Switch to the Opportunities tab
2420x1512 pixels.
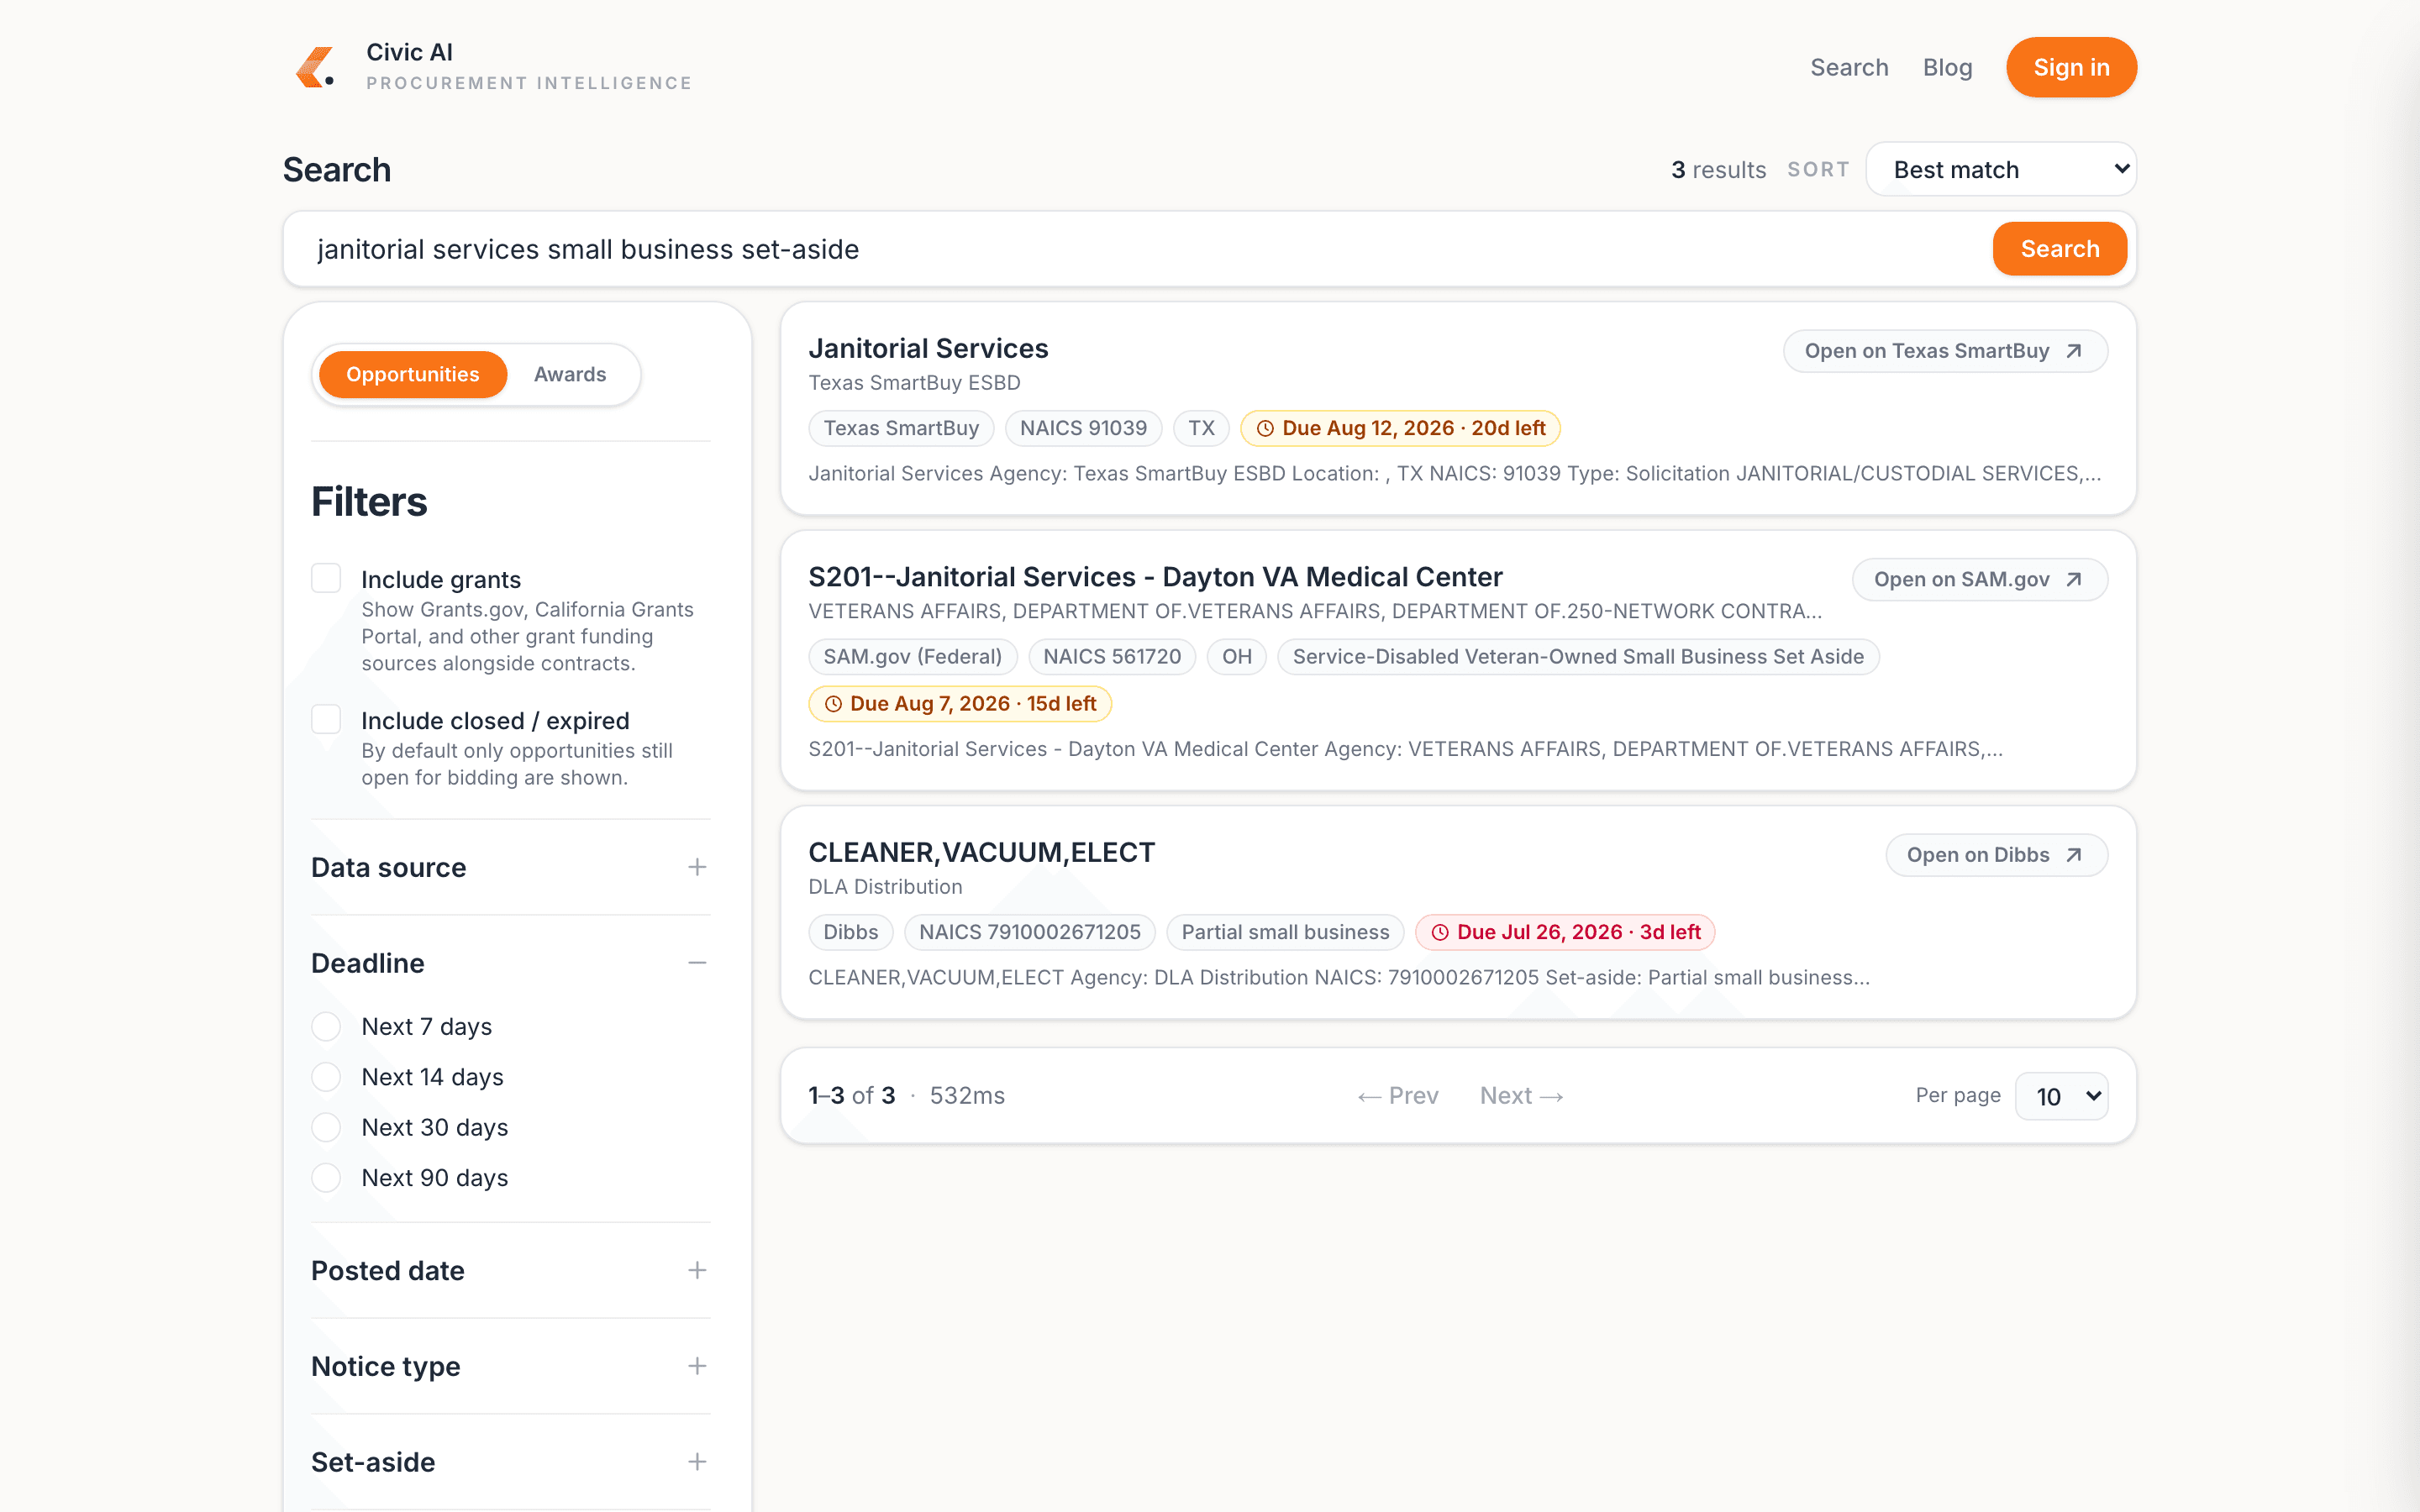tap(413, 374)
